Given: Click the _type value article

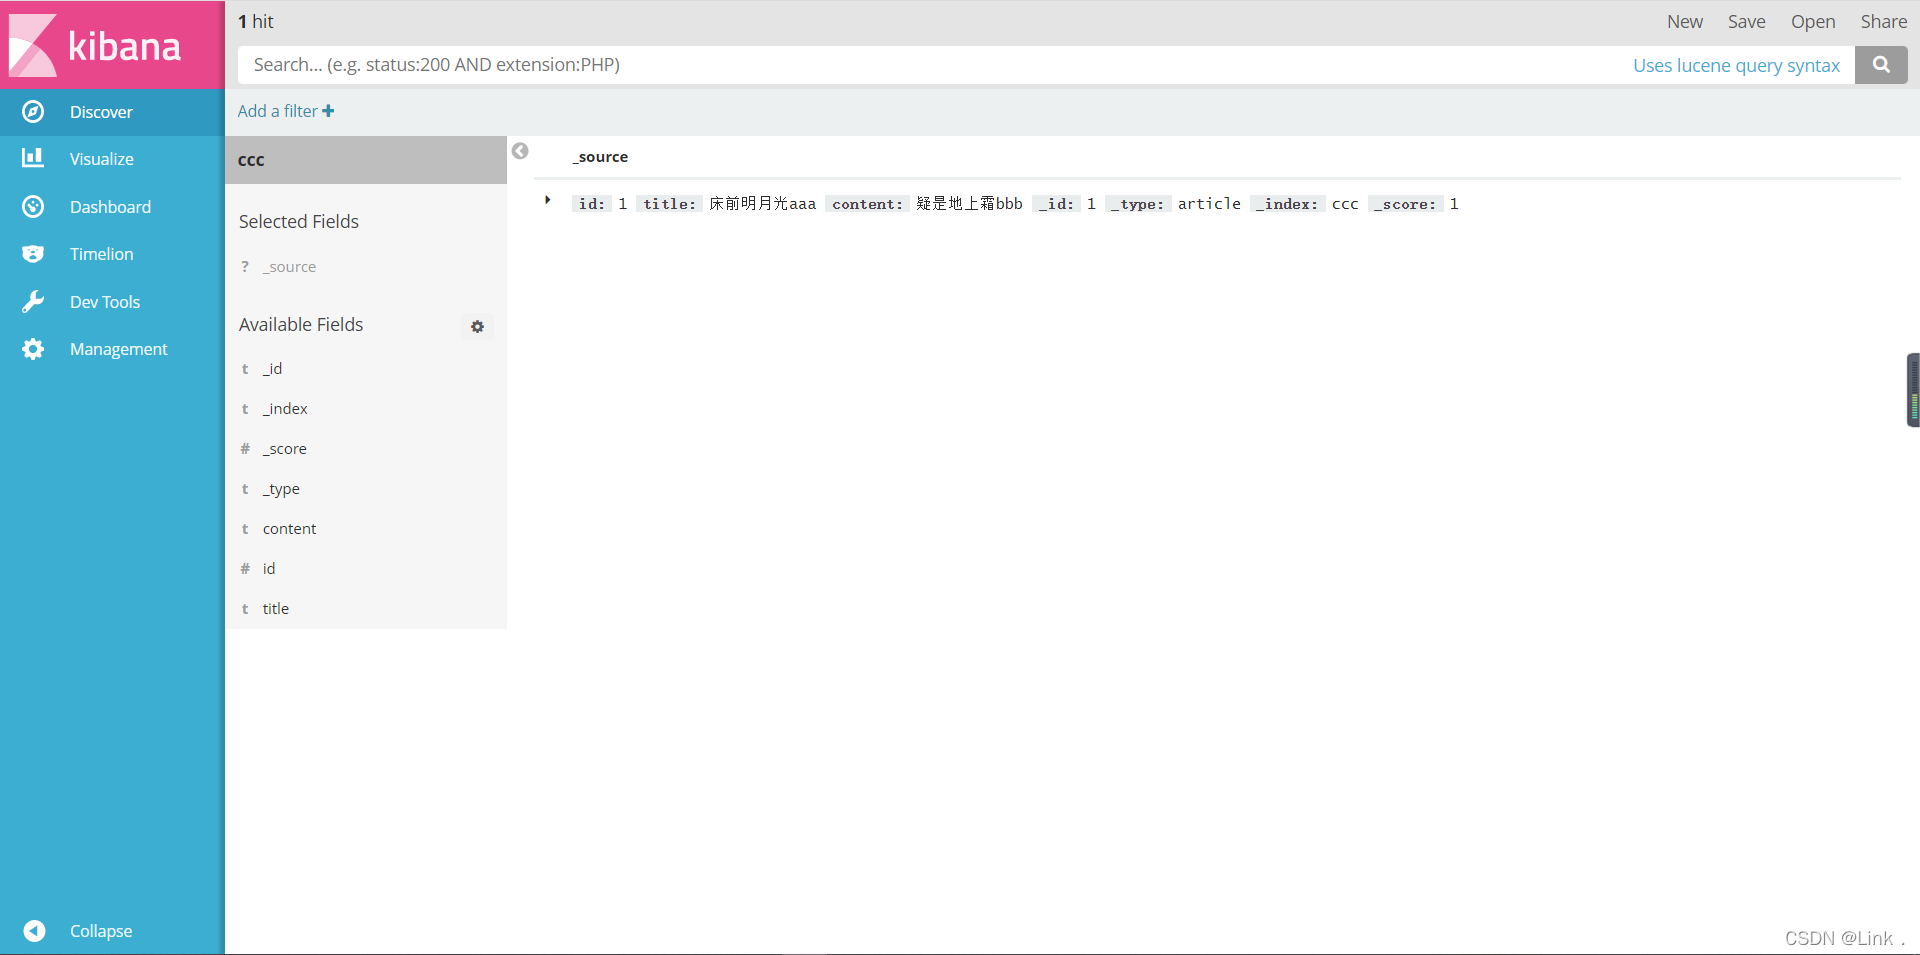Looking at the screenshot, I should click(1209, 204).
